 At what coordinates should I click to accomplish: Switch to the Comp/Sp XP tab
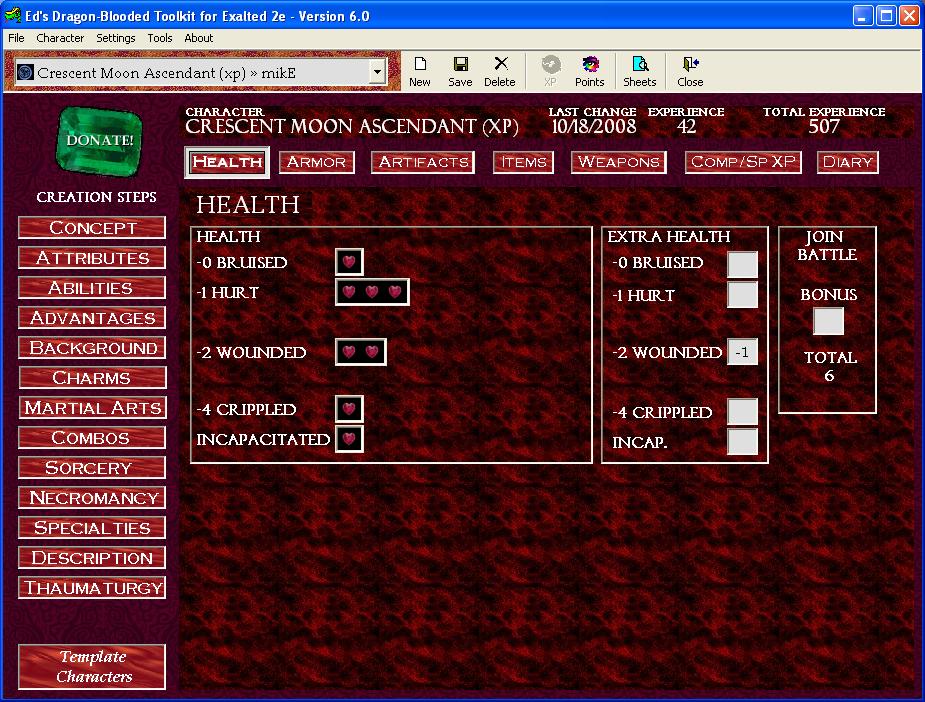click(x=743, y=162)
